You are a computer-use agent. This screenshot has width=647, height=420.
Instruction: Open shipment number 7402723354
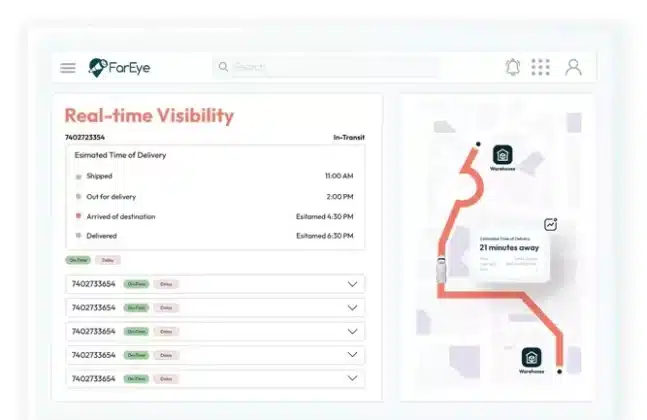point(85,137)
